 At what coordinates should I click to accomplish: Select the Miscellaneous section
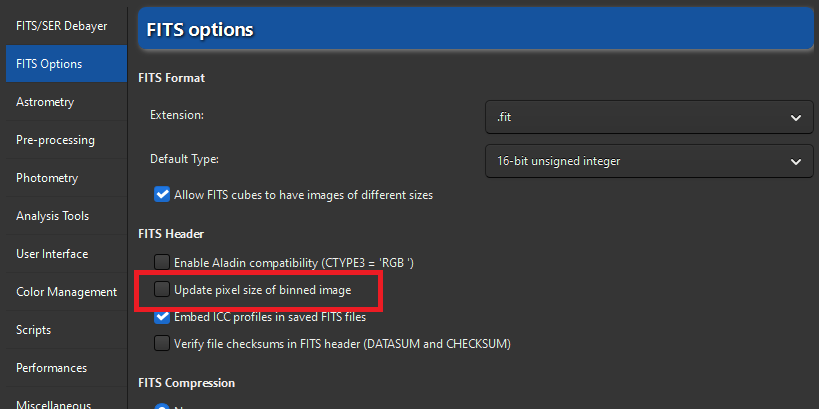(56, 403)
